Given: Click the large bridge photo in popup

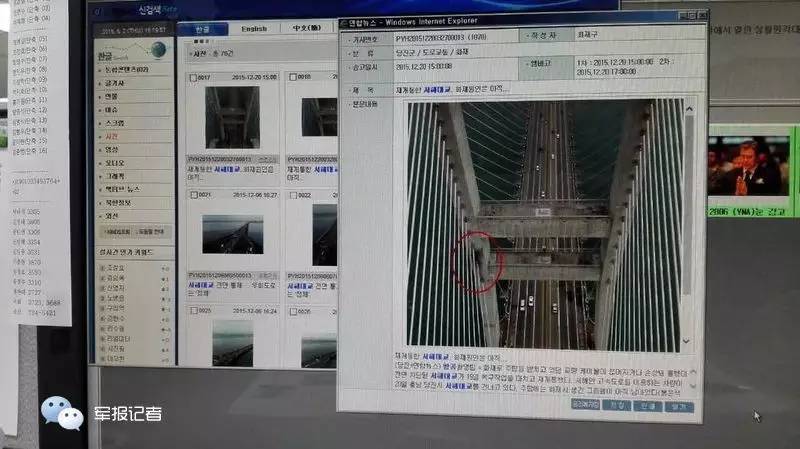Looking at the screenshot, I should (x=544, y=225).
